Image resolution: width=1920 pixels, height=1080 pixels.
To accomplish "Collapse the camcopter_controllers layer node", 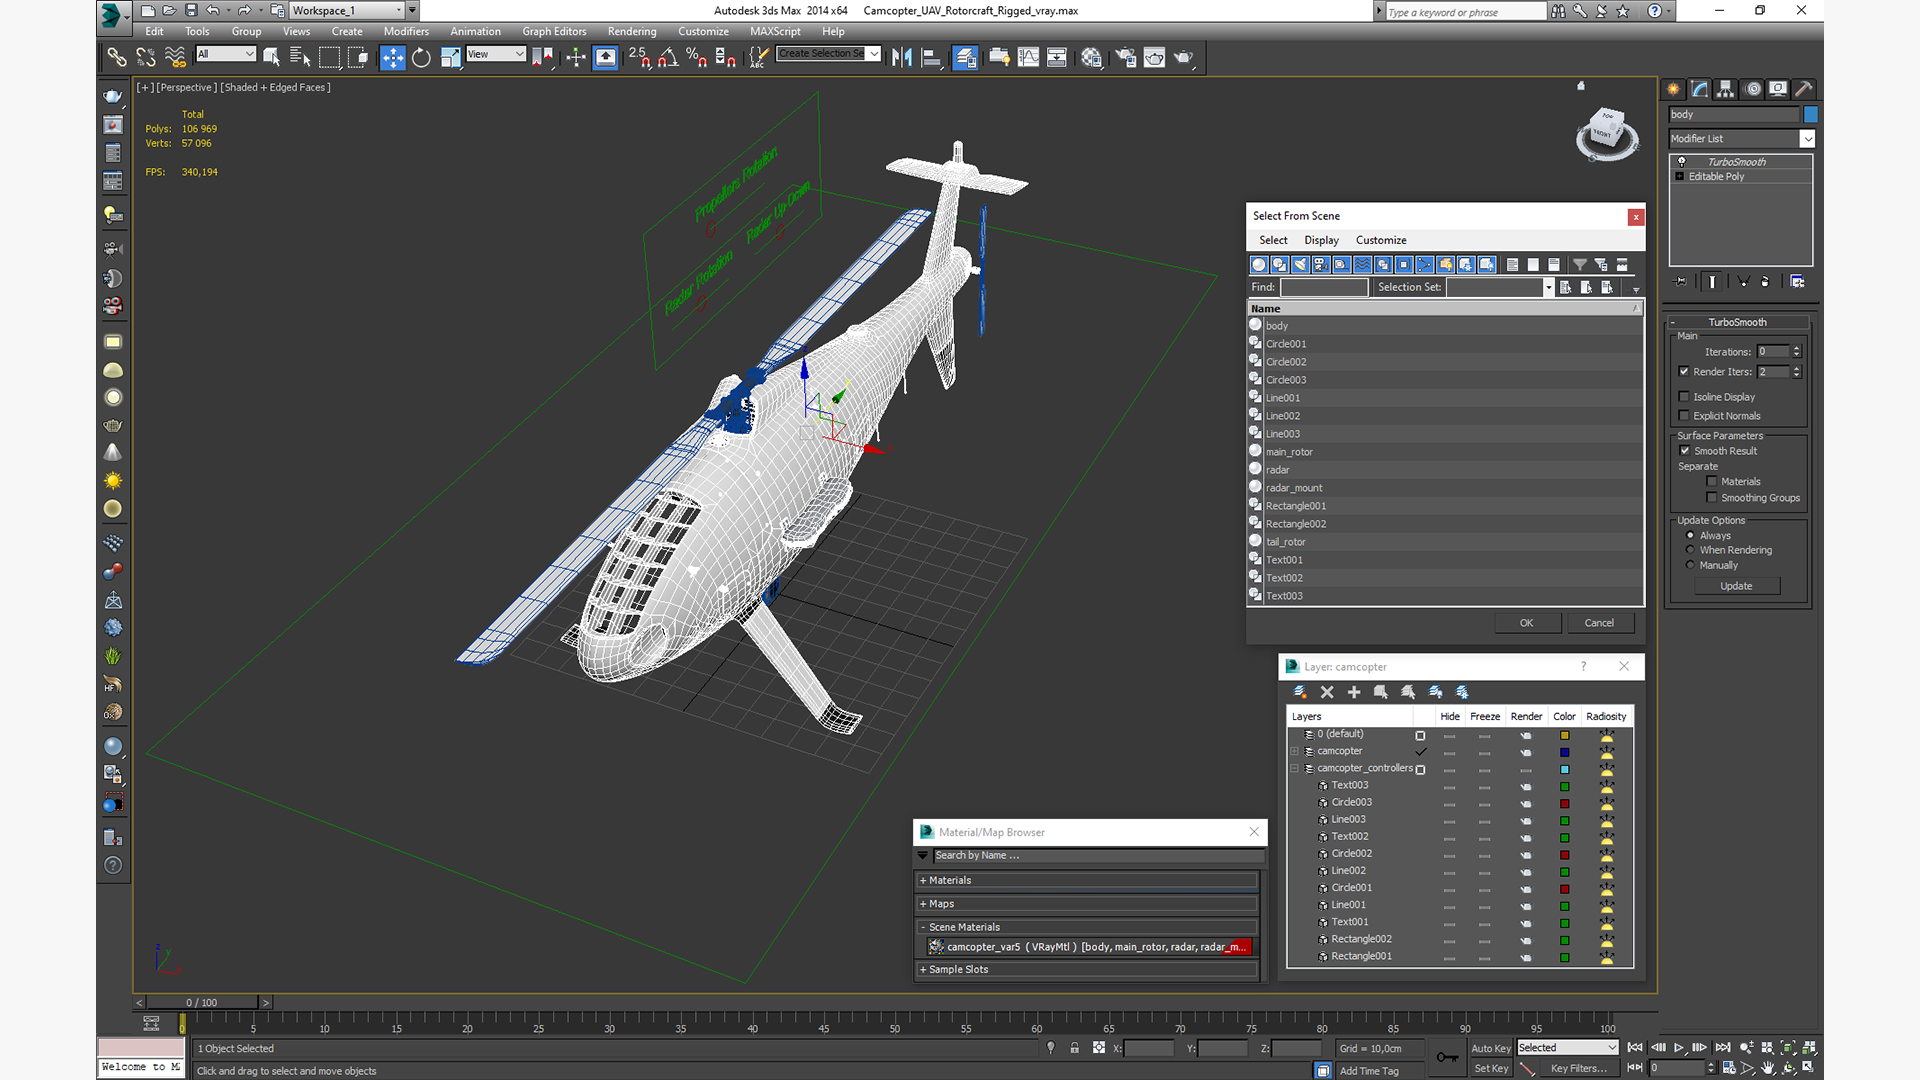I will coord(1295,769).
